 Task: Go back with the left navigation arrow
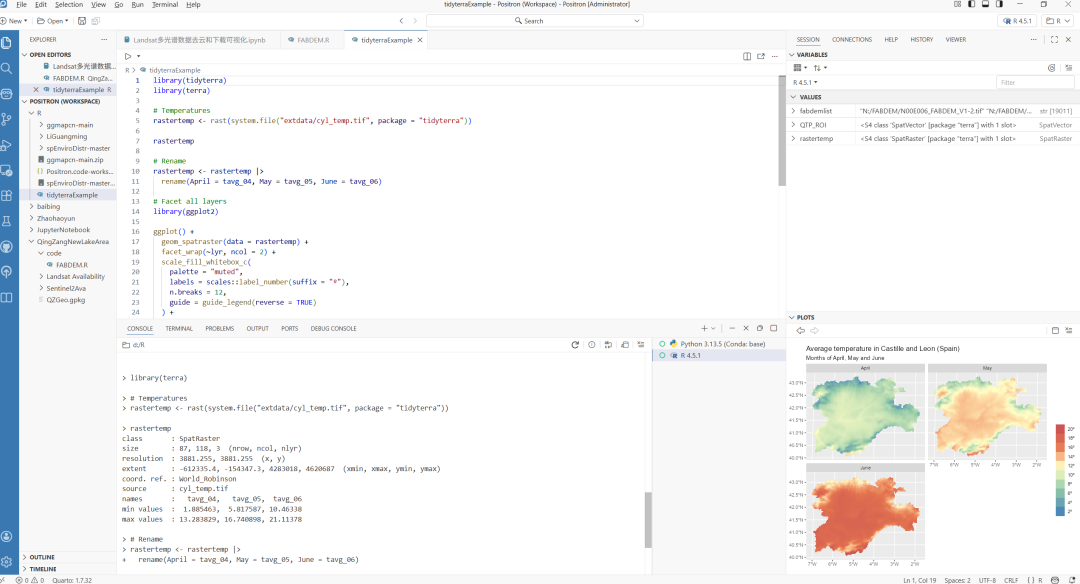(402, 21)
